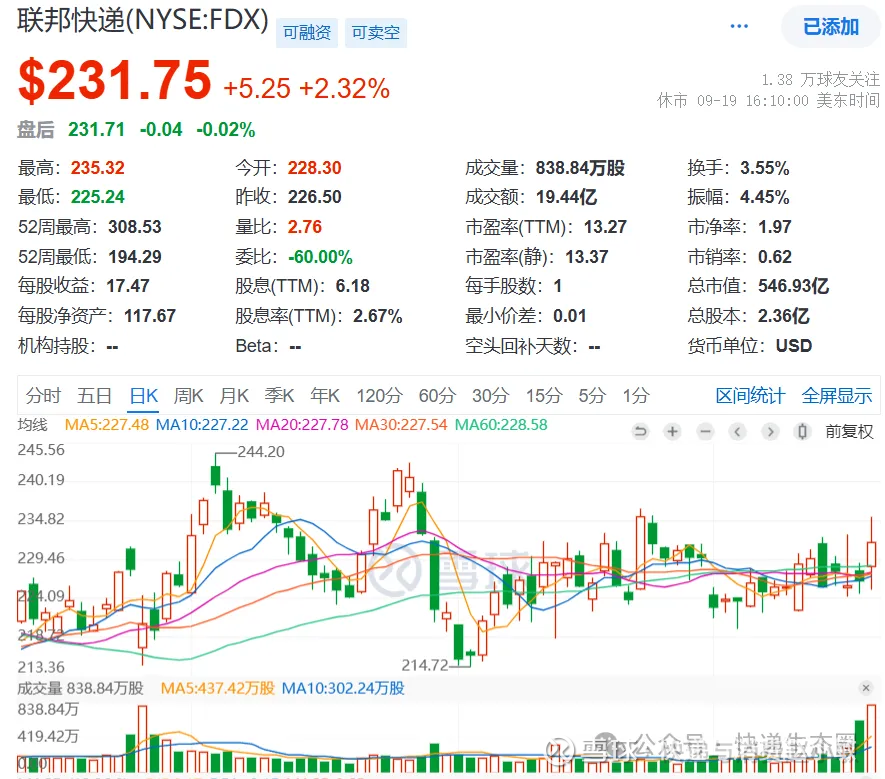This screenshot has height=779, width=885.
Task: Click the 换手 value 3.55%
Action: (x=765, y=168)
